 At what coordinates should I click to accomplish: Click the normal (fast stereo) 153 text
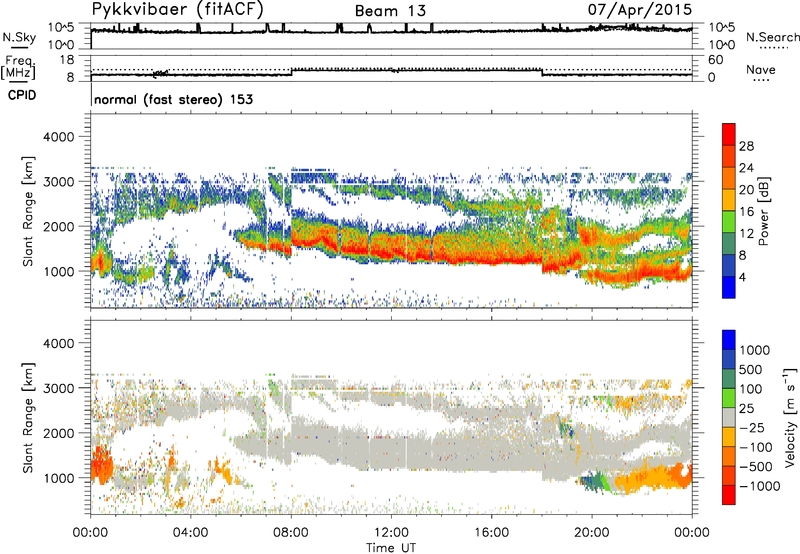173,99
